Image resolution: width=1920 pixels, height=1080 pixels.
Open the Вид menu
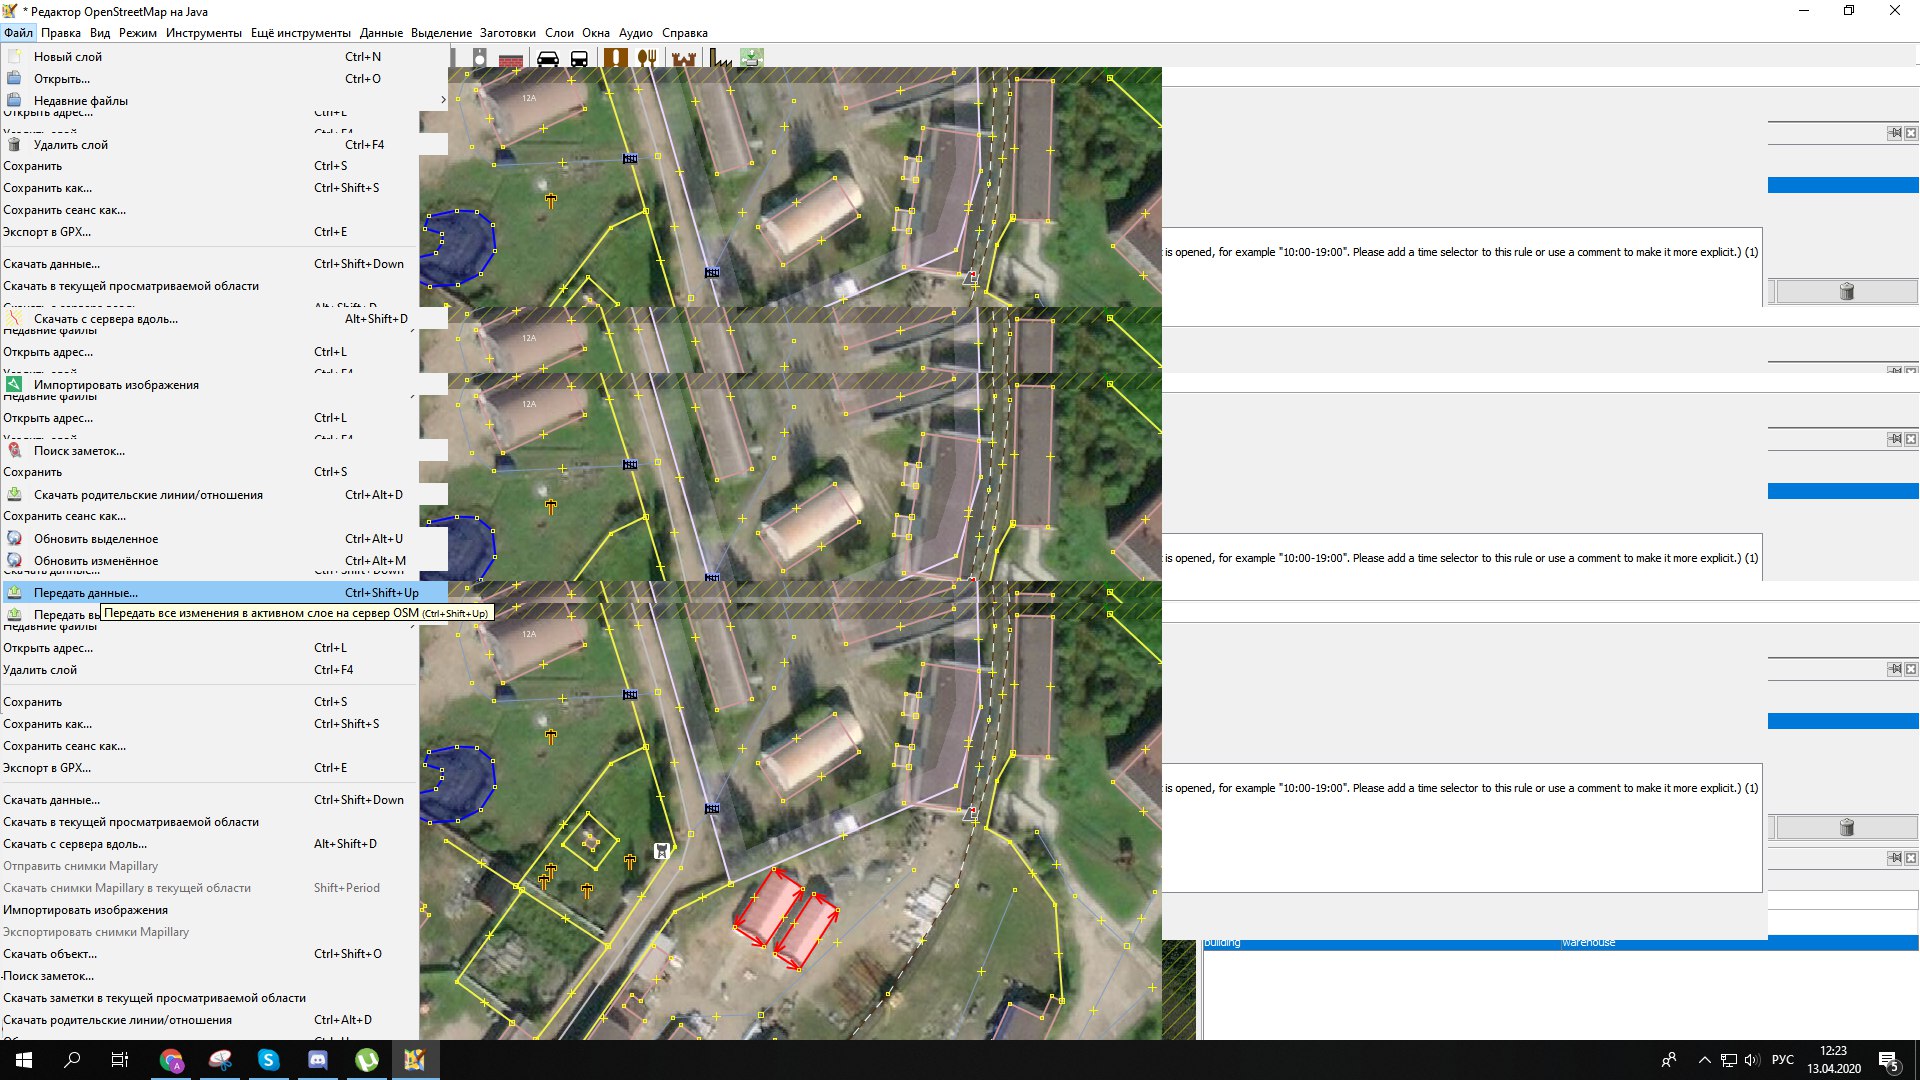[x=100, y=33]
